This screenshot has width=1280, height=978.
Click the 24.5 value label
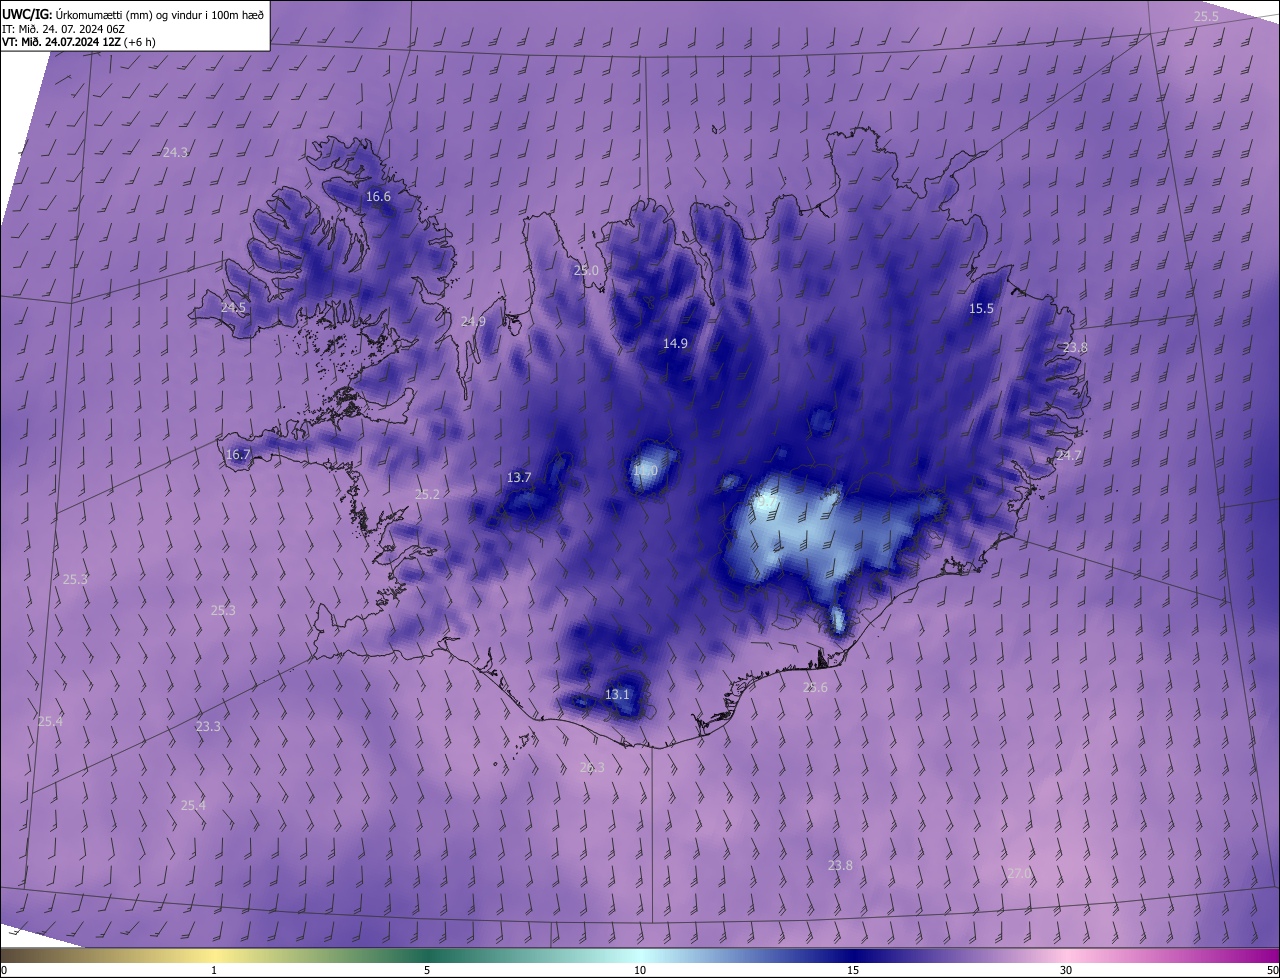(233, 307)
